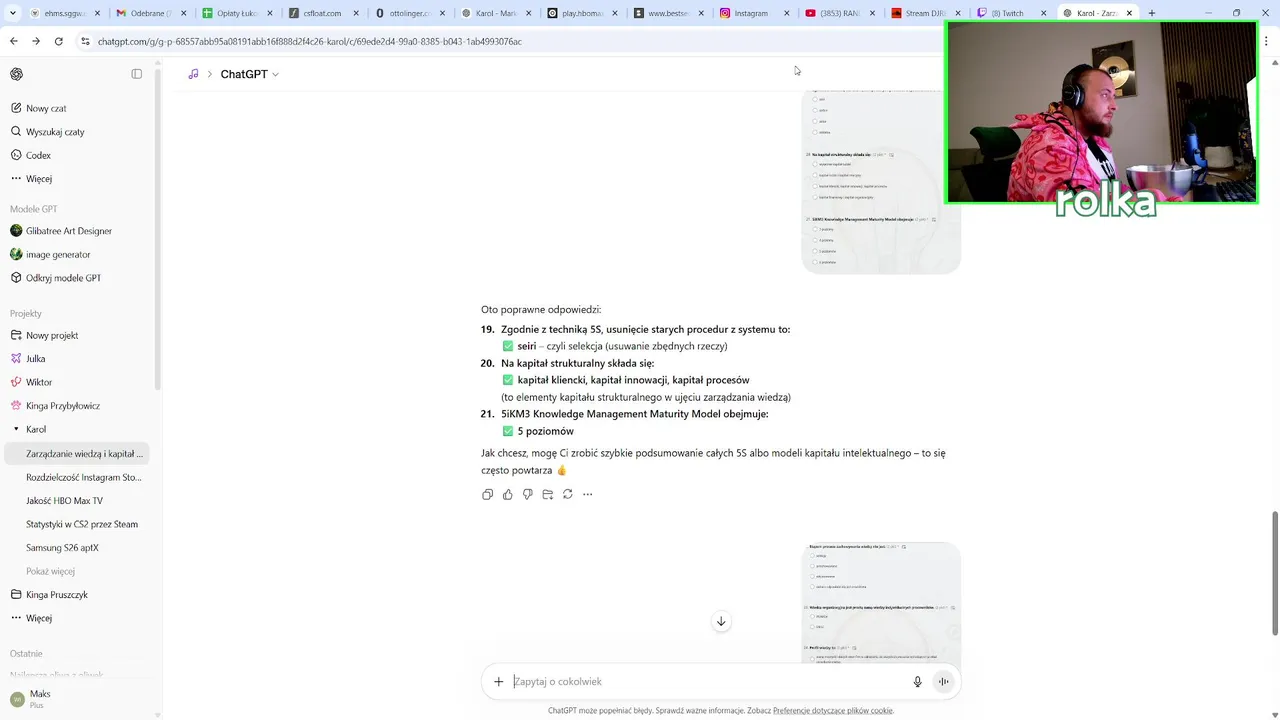Open the Kinga Pruszczyk project

(x=75, y=595)
